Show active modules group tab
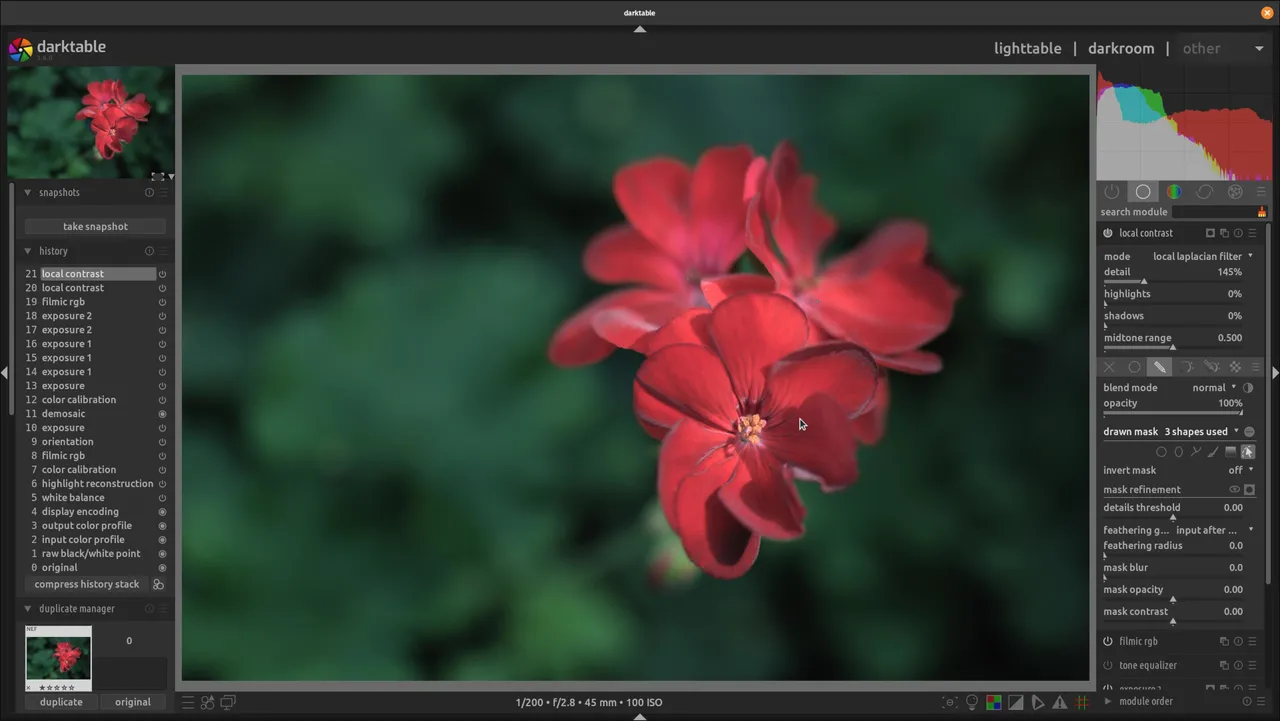The image size is (1280, 721). coord(1111,192)
